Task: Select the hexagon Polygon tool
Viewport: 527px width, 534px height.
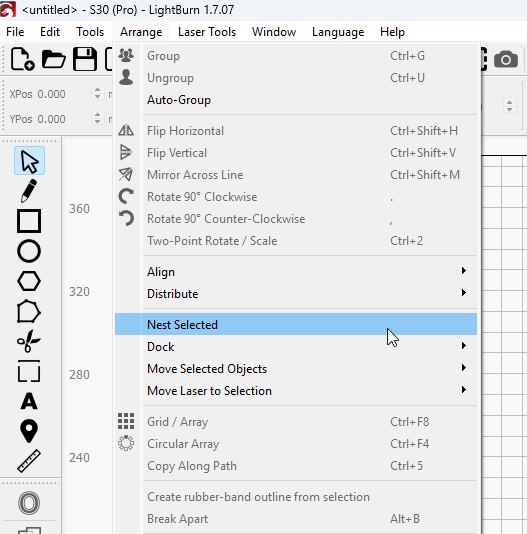Action: pyautogui.click(x=29, y=281)
